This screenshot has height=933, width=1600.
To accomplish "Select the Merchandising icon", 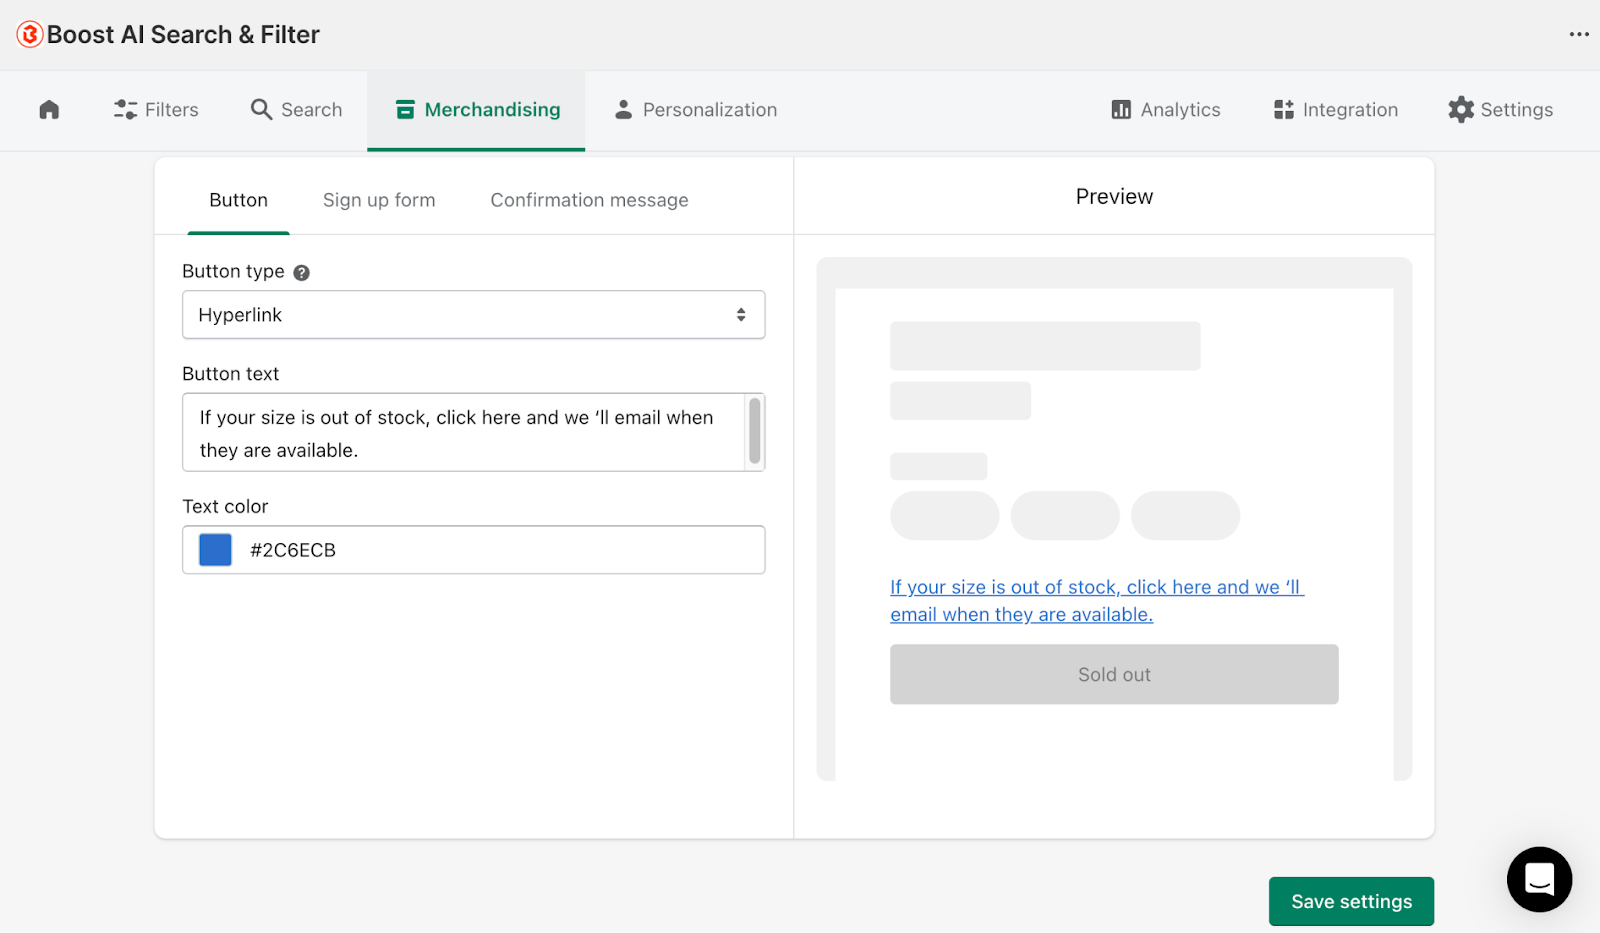I will coord(404,109).
